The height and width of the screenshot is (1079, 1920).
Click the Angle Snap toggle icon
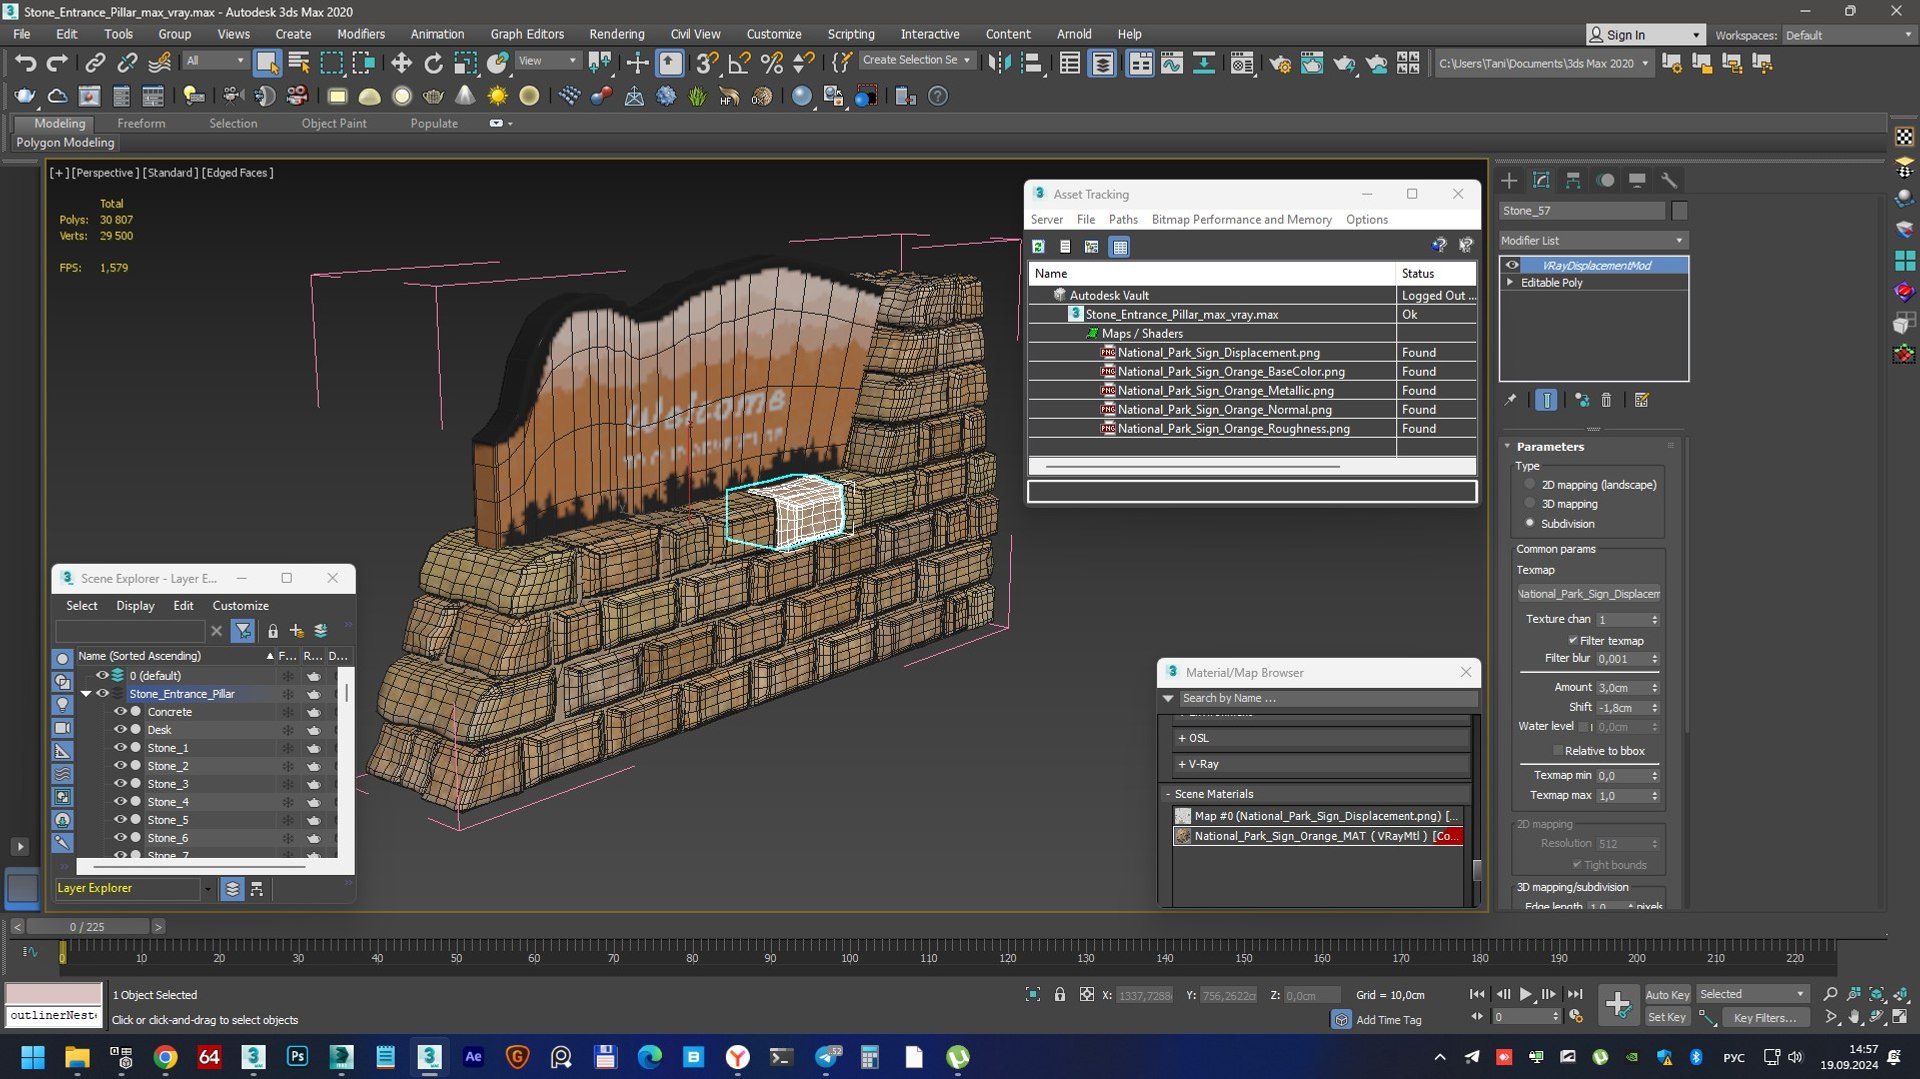(x=739, y=64)
